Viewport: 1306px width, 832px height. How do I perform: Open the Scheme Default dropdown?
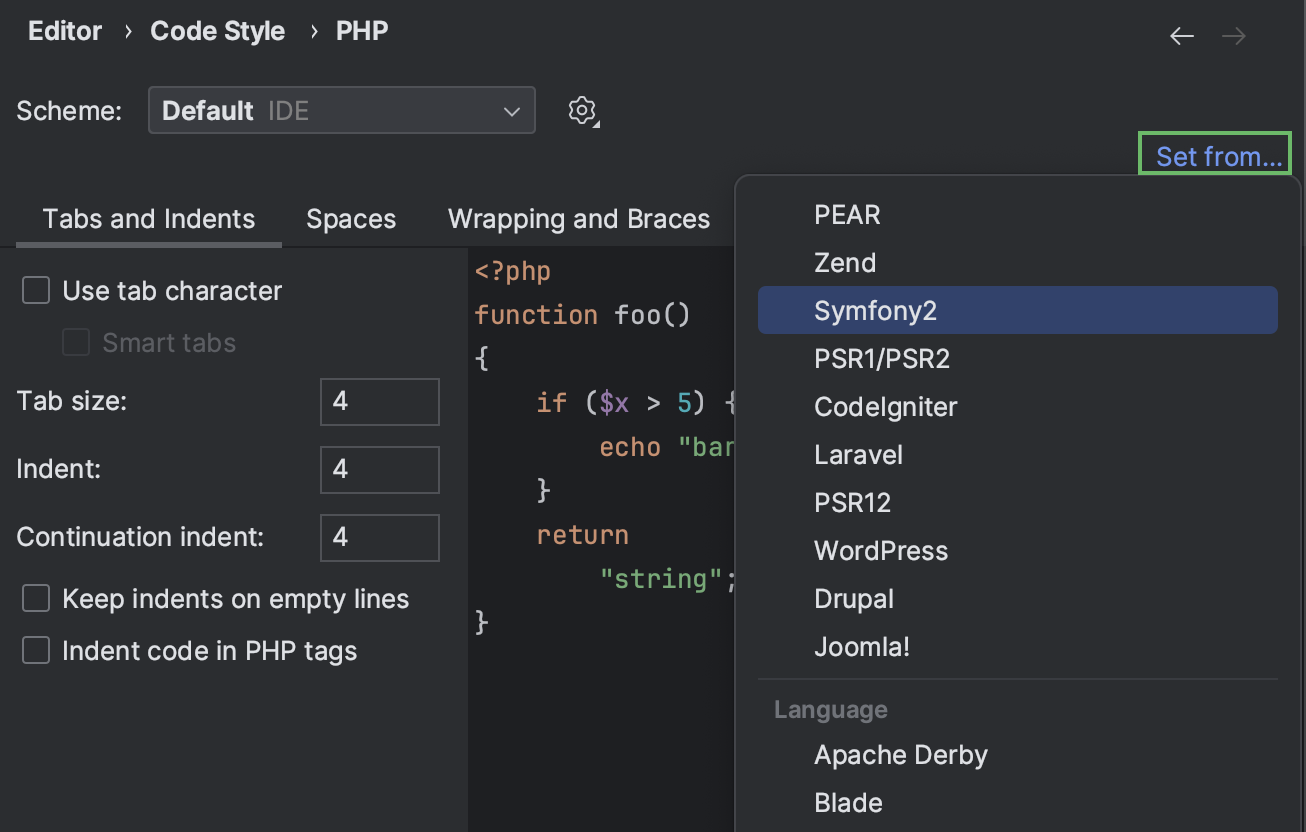pyautogui.click(x=342, y=110)
